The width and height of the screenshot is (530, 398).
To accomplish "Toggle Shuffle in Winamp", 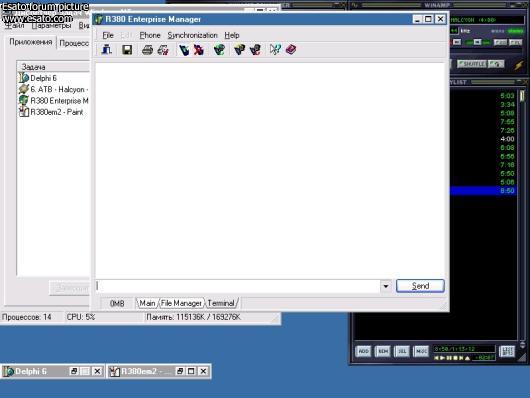I will 472,64.
